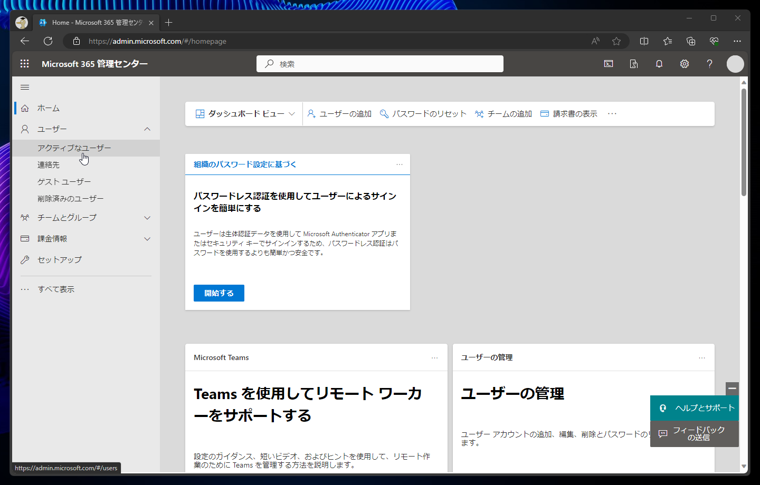Refresh the page in browser toolbar

coord(47,41)
